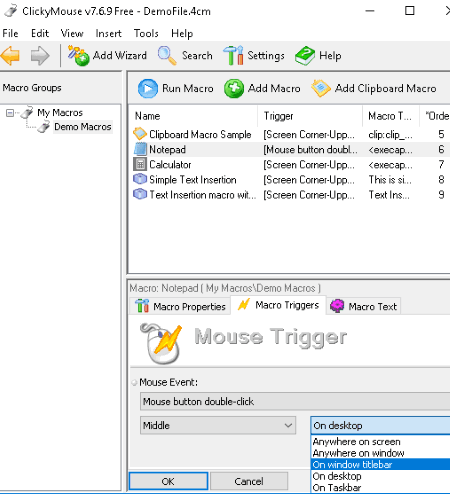Screen dimensions: 450x494
Task: Select the Calculator macro name
Action: [x=170, y=164]
